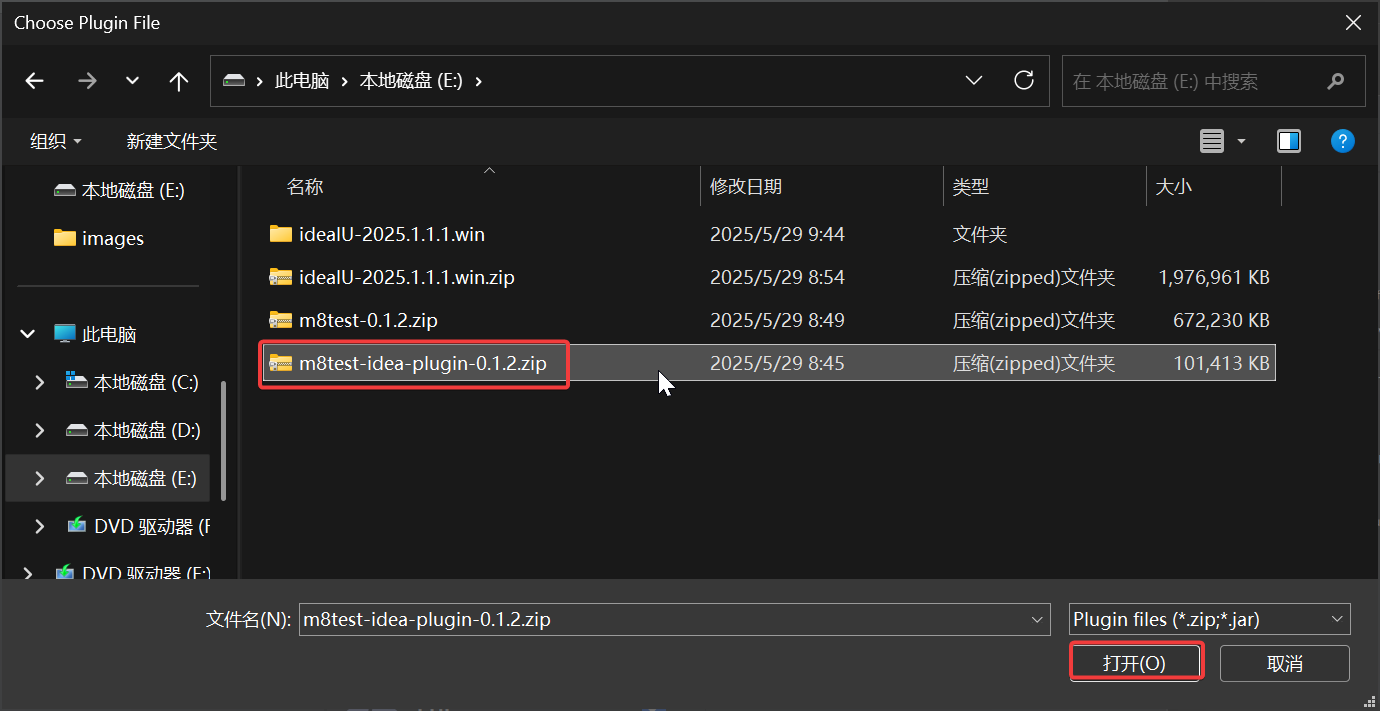The height and width of the screenshot is (711, 1380).
Task: Expand the address bar history dropdown
Action: (973, 81)
